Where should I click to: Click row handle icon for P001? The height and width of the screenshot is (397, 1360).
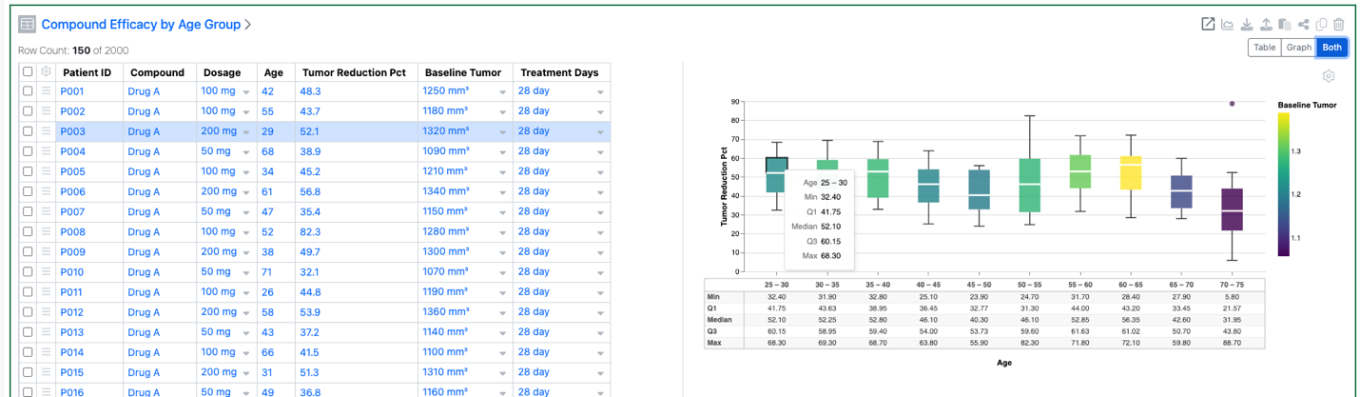coord(46,91)
